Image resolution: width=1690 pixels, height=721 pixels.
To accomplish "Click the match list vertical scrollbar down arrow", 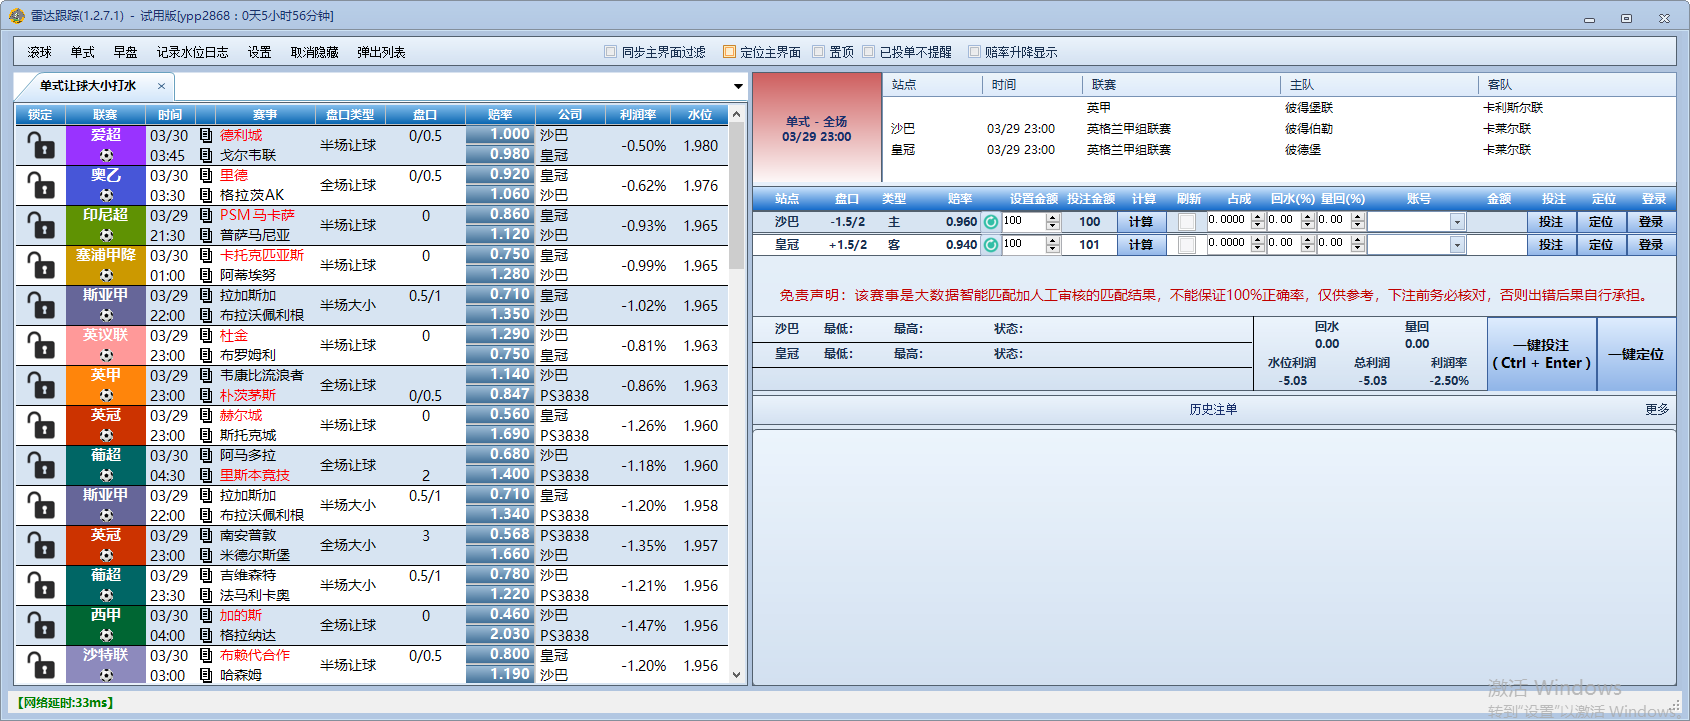I will click(737, 675).
